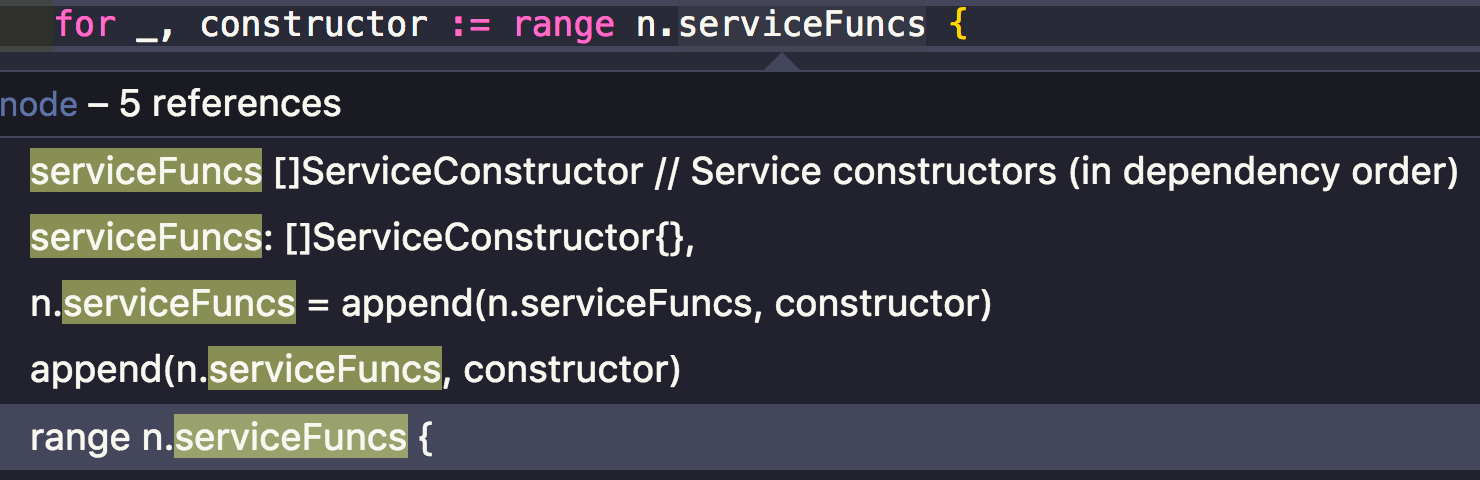Click "serviceFuncs" in the for loop code line
Viewport: 1480px width, 480px height.
pos(802,24)
